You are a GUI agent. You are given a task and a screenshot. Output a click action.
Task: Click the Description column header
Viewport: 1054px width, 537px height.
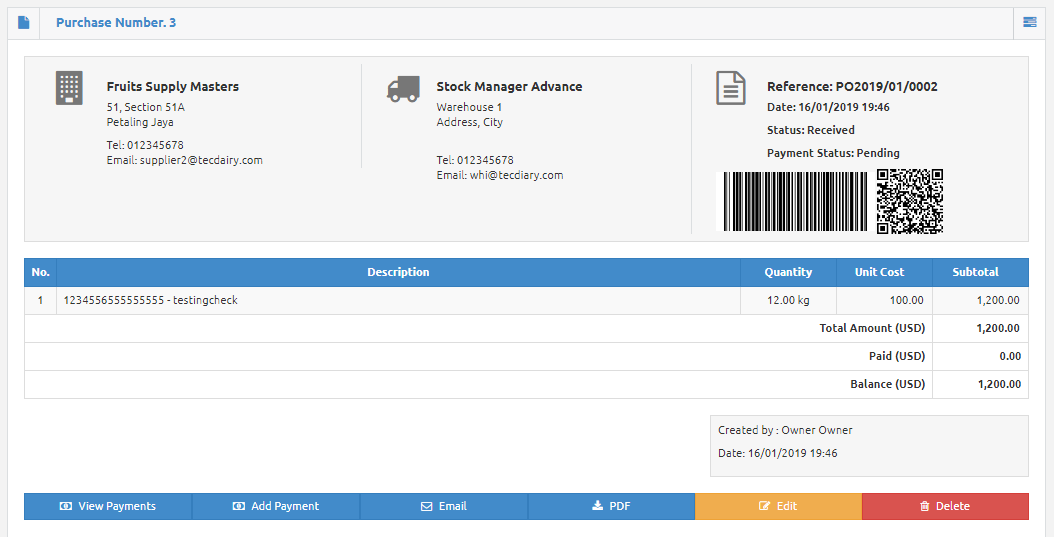pyautogui.click(x=398, y=272)
